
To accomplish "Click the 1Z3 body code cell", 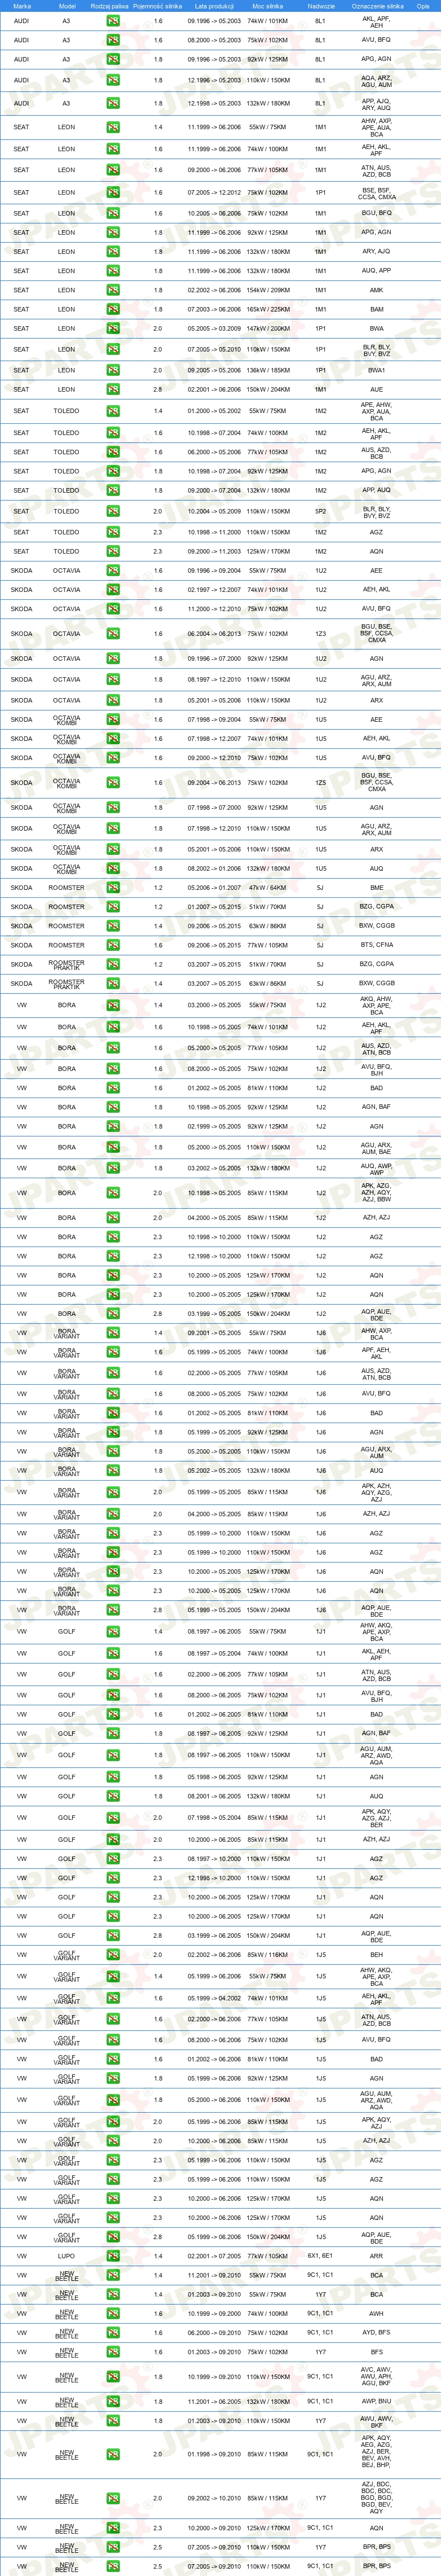I will click(321, 633).
